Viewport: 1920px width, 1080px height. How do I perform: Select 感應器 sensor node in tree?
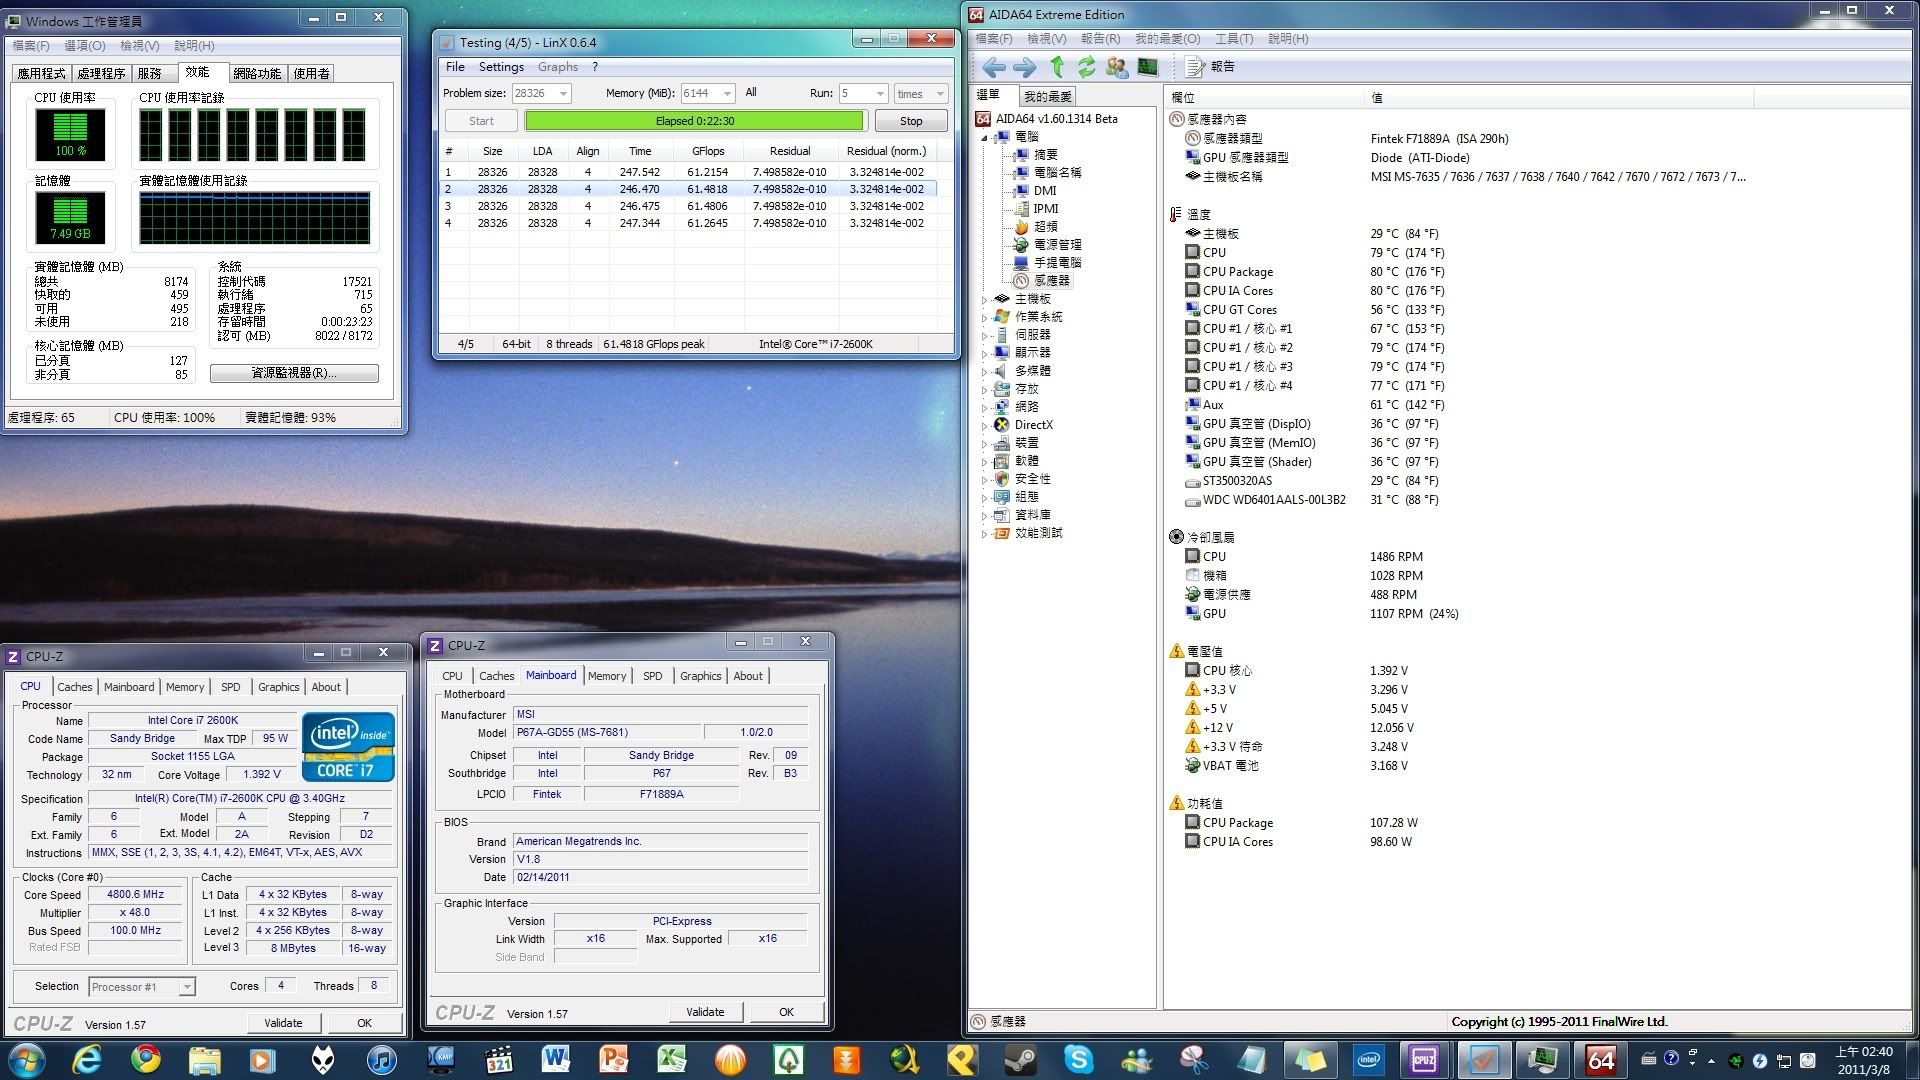[x=1052, y=281]
